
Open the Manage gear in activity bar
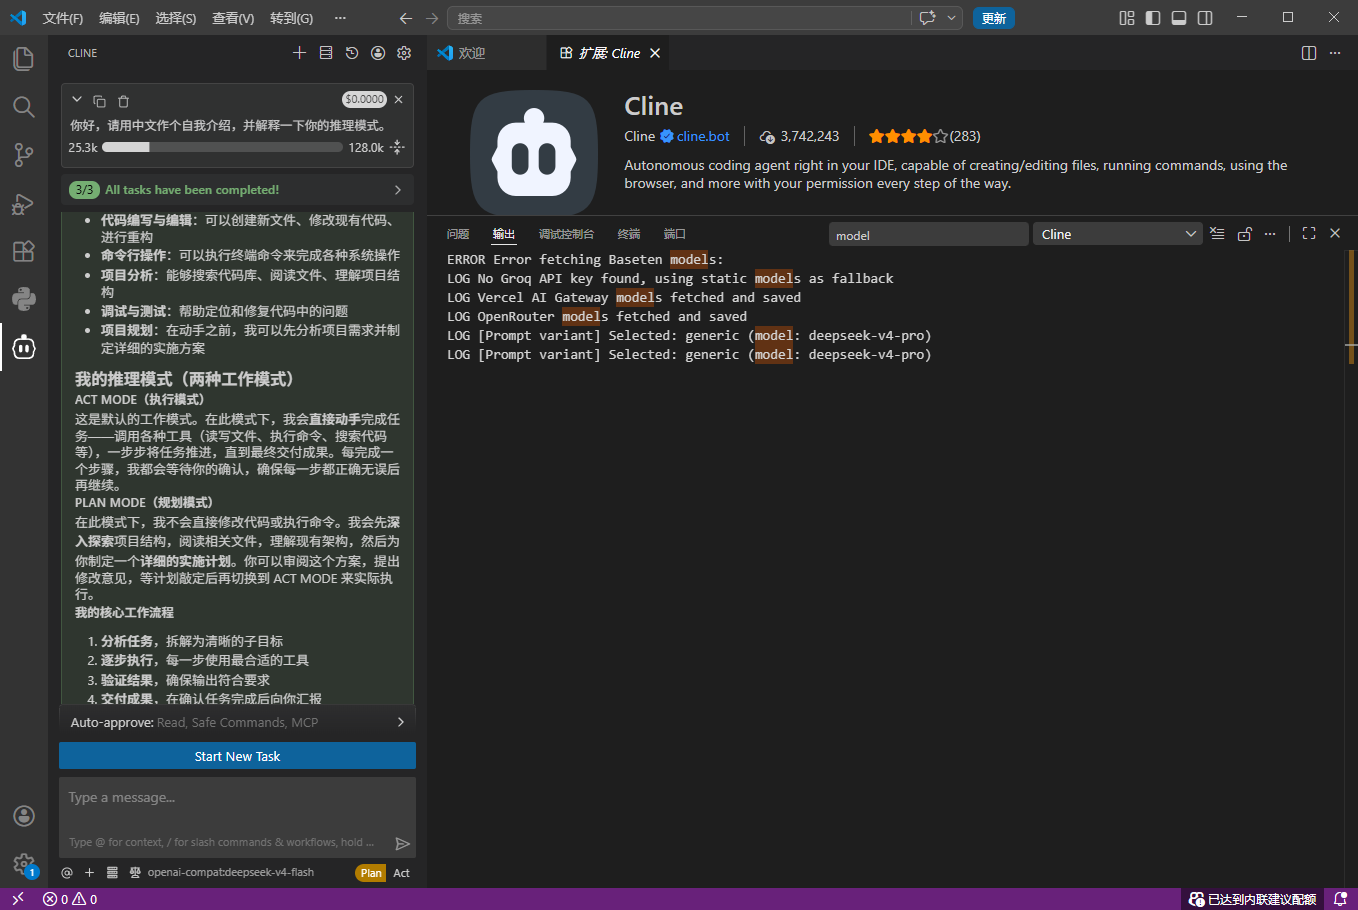coord(24,864)
